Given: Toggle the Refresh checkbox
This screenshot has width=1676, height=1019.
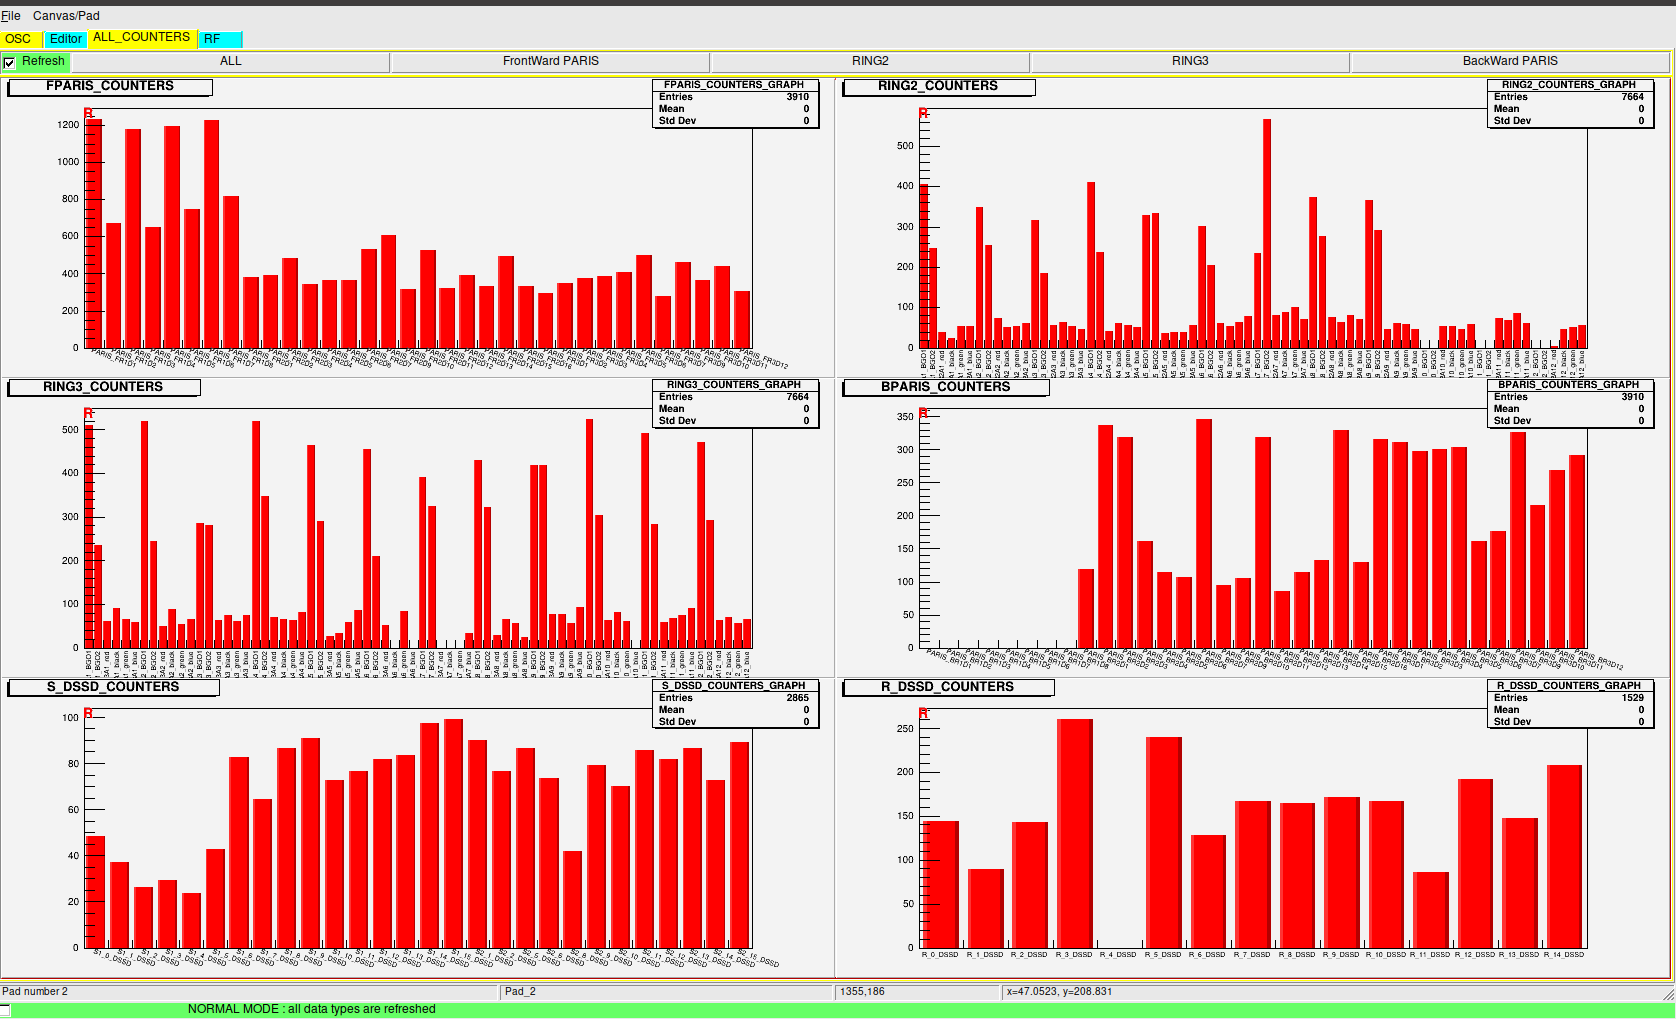Looking at the screenshot, I should [10, 62].
